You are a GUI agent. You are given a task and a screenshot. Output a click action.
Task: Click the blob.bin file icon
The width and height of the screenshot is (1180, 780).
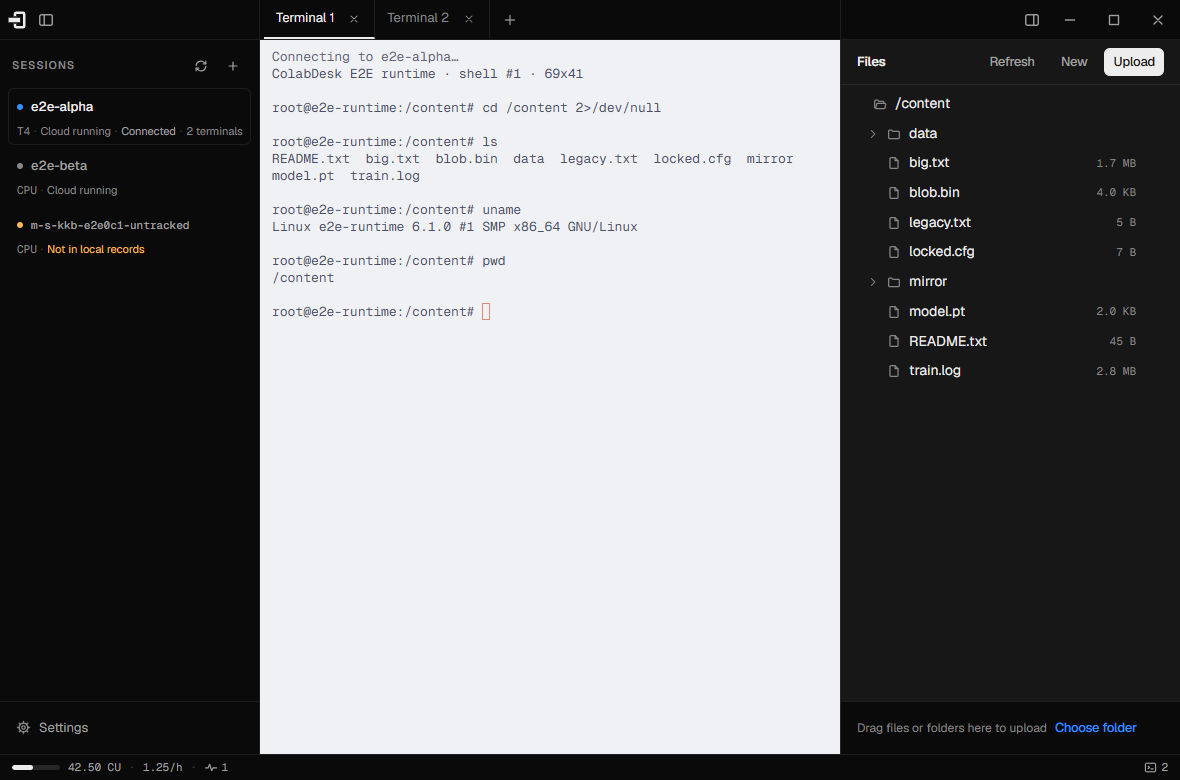[894, 193]
